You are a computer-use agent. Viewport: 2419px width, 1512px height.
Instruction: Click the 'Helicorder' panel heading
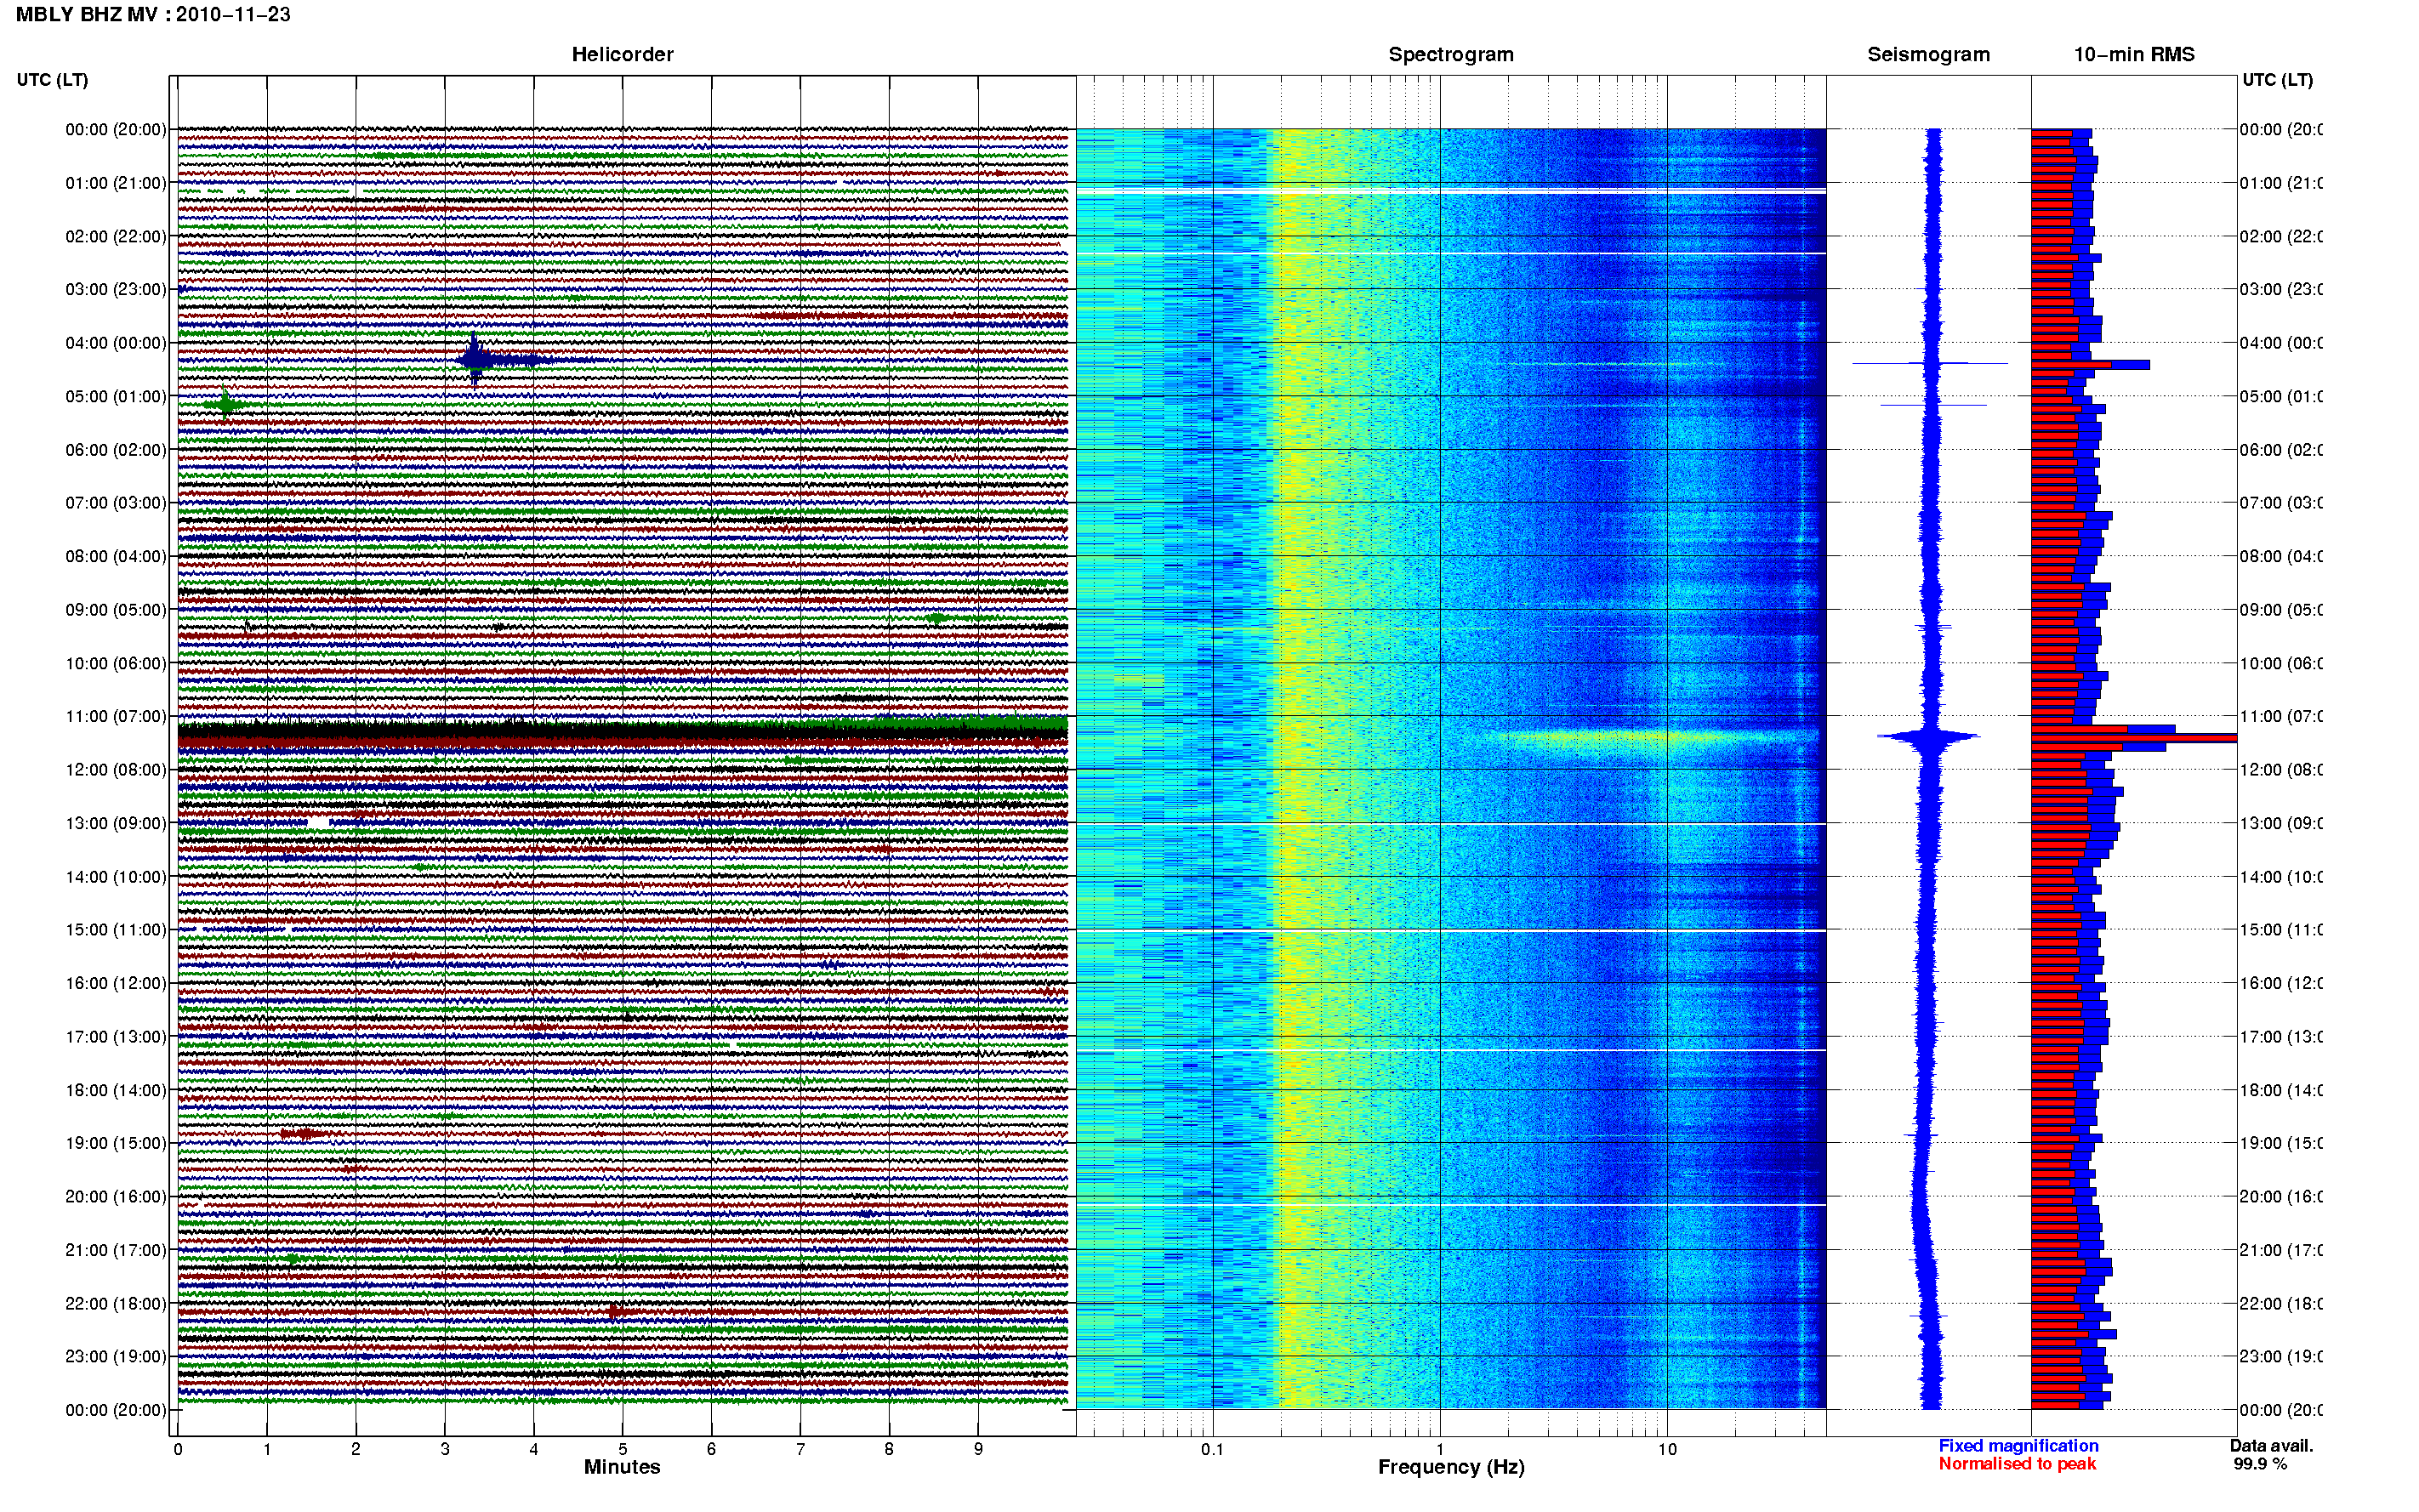point(622,54)
